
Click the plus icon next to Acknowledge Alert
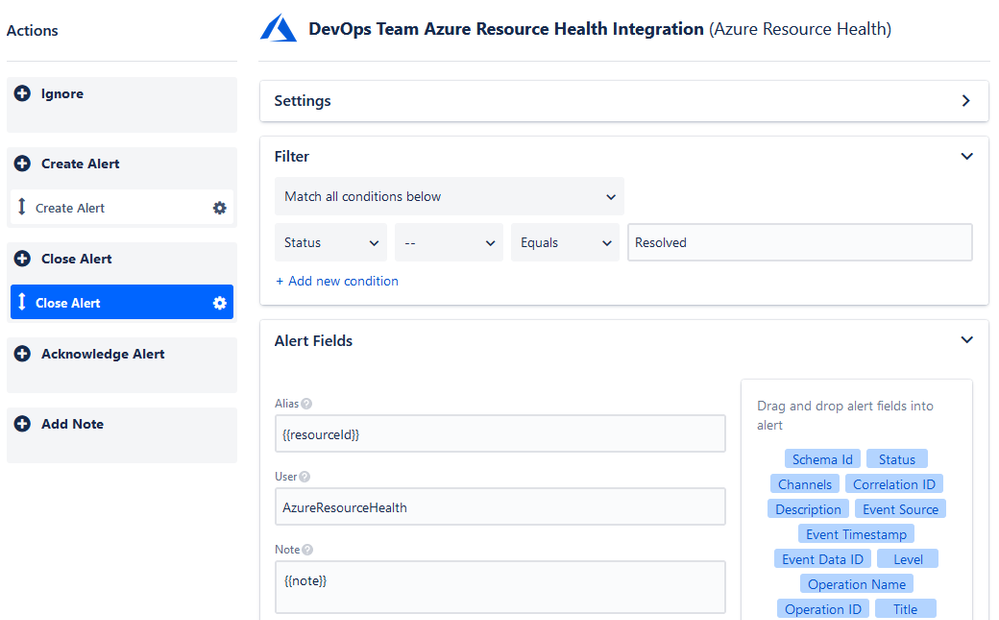click(x=22, y=354)
